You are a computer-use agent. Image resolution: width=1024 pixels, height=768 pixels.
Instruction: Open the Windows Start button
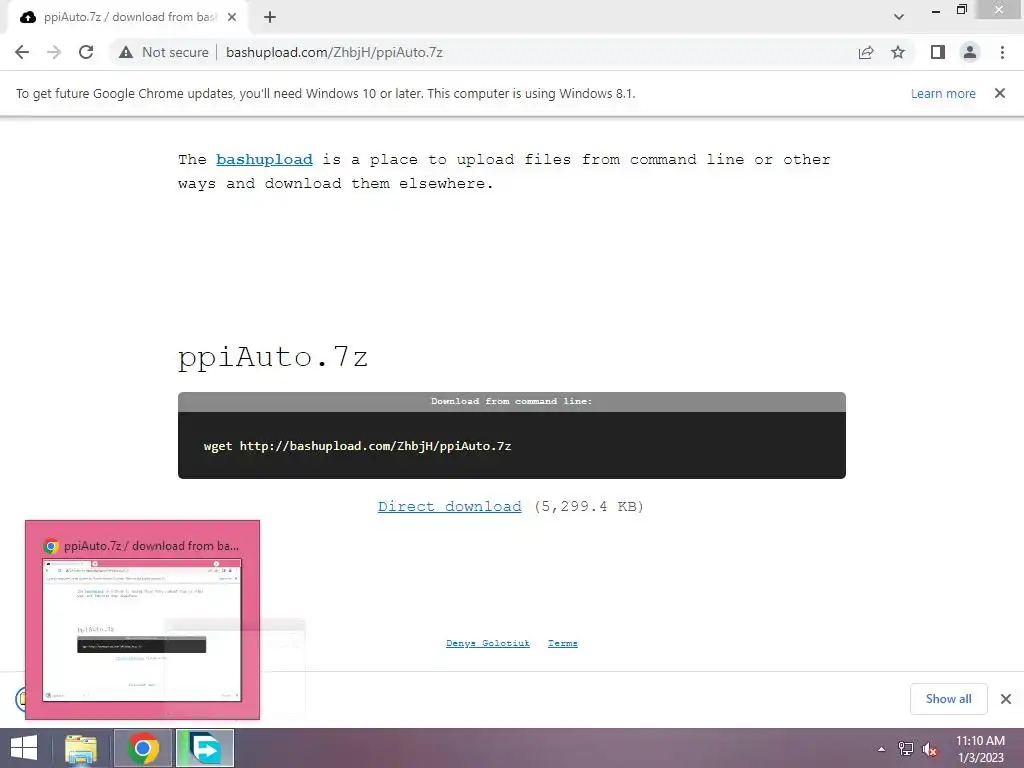[x=24, y=748]
